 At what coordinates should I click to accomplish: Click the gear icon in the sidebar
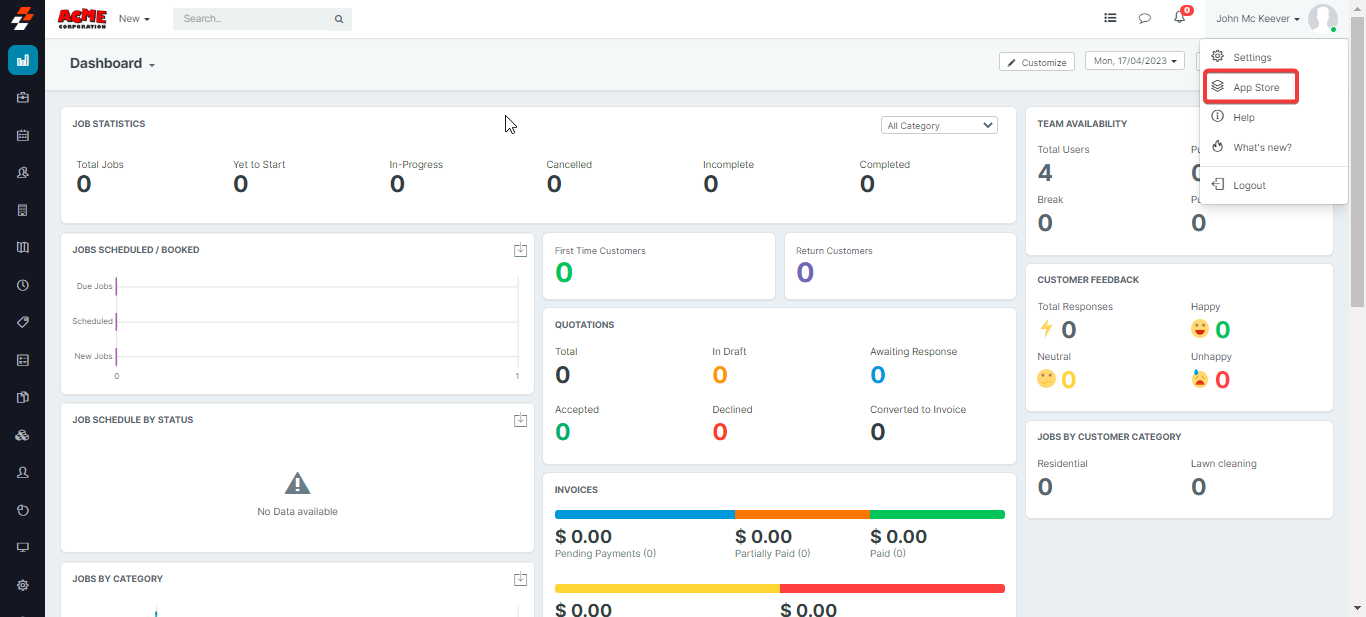(22, 585)
